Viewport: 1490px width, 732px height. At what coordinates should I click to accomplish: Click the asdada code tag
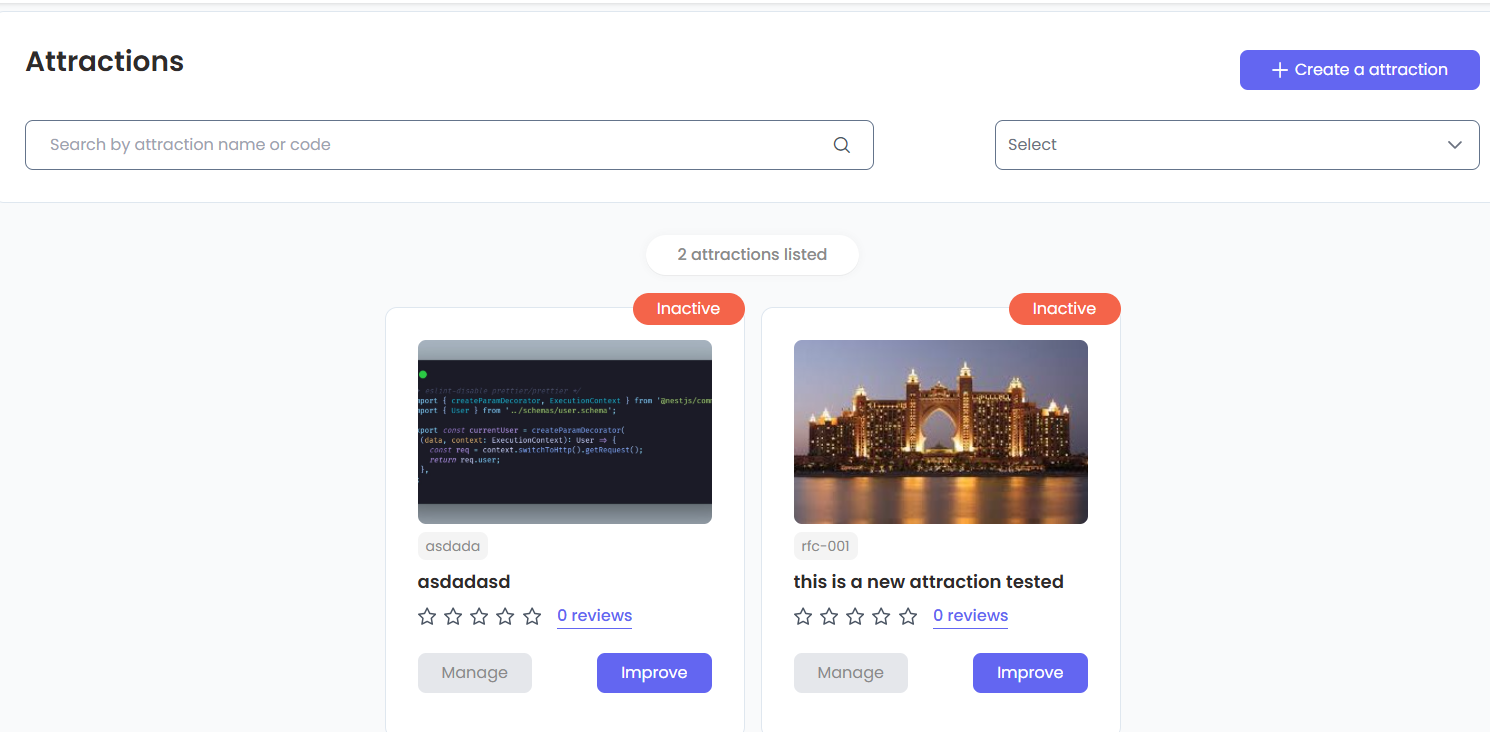coord(453,546)
